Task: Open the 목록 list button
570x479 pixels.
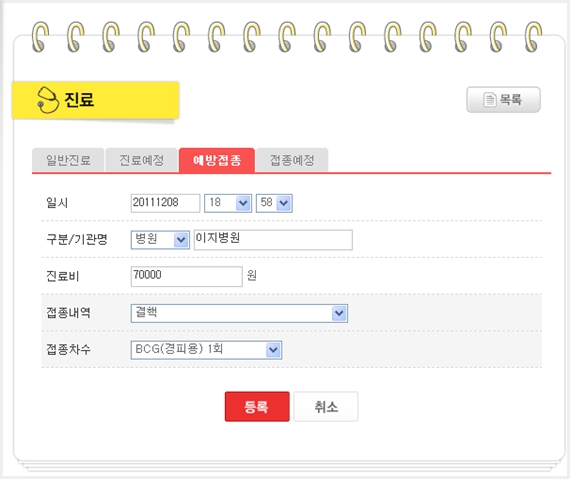Action: click(x=503, y=100)
